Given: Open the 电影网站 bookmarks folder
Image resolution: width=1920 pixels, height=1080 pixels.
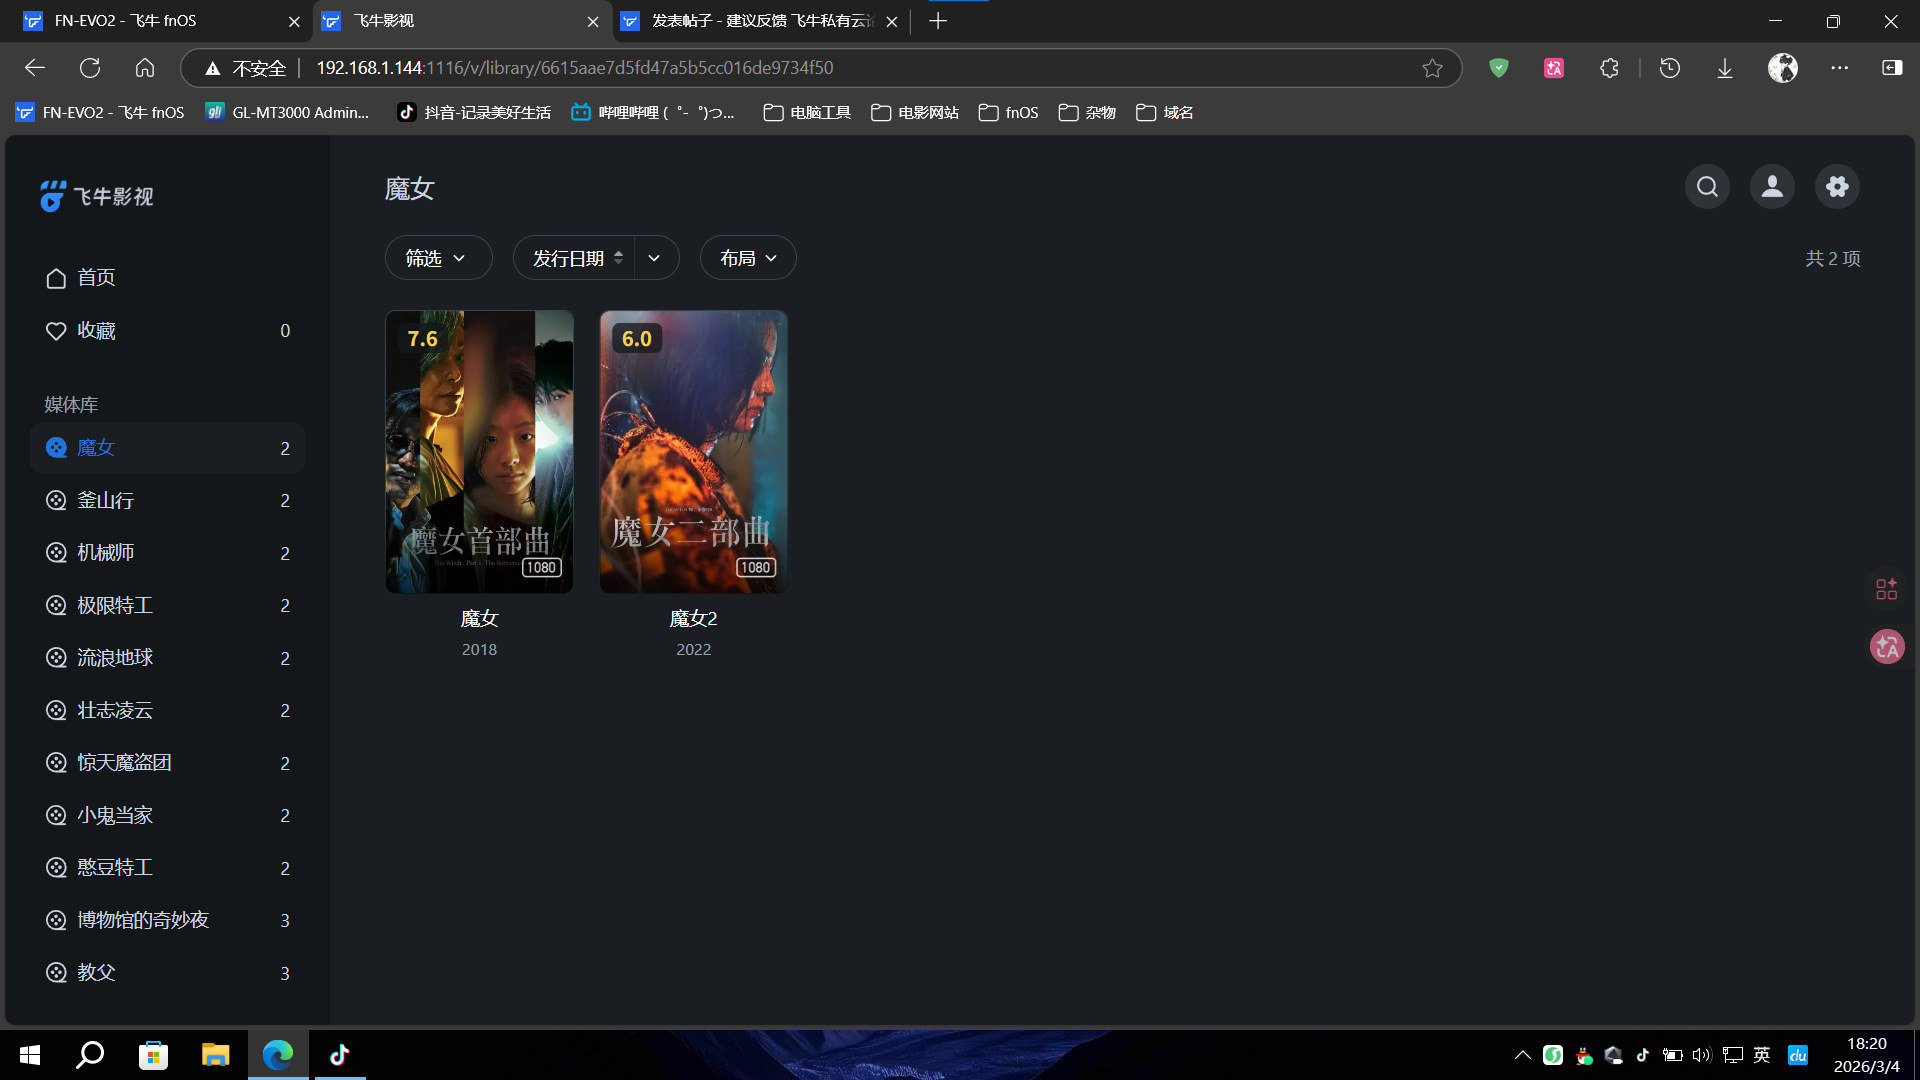Looking at the screenshot, I should coord(915,113).
